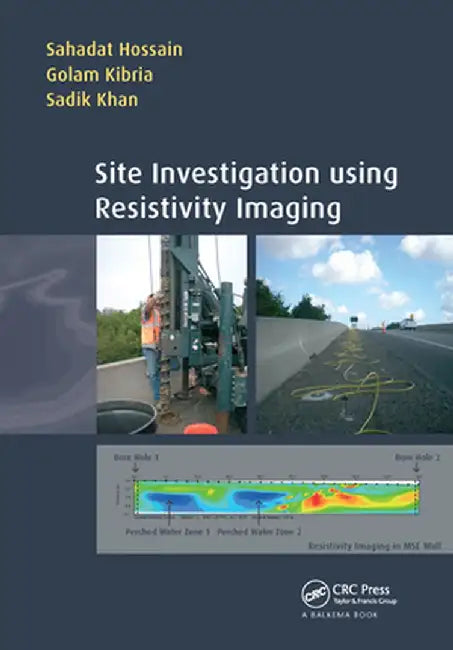453x650 pixels.
Task: Click author name Golam Kibria
Action: click(x=99, y=75)
